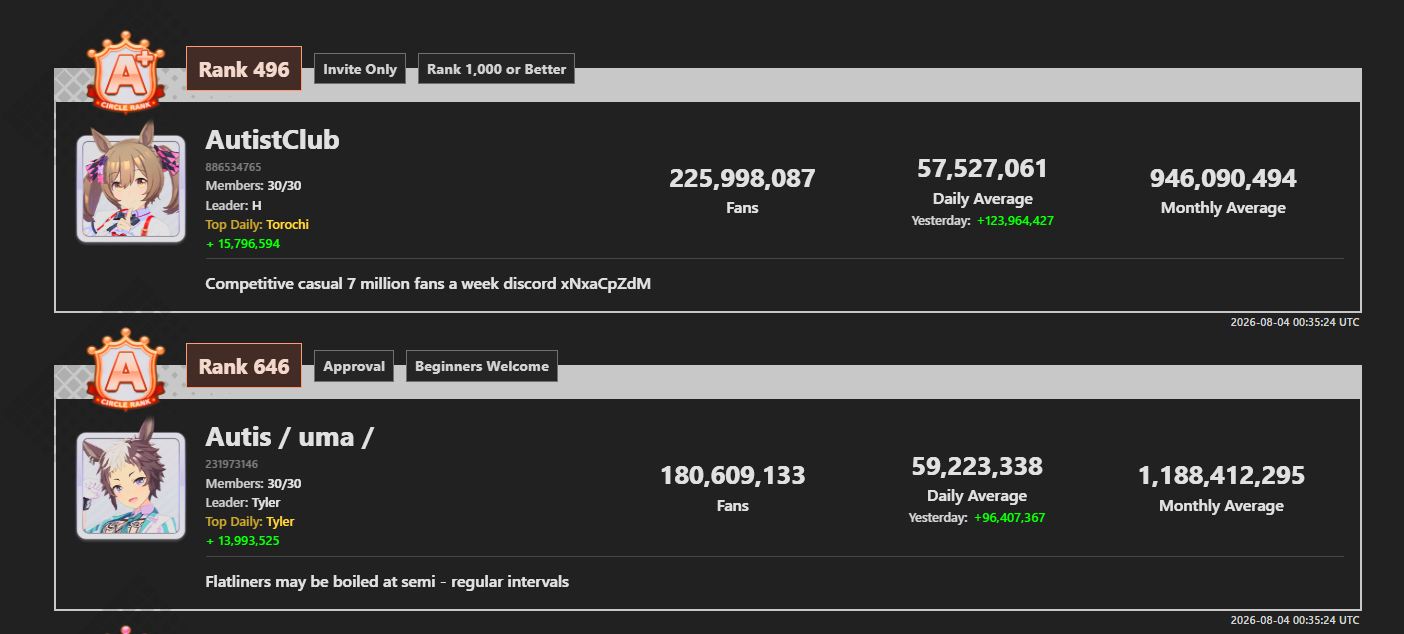Click the 946,090,494 monthly average
The height and width of the screenshot is (634, 1404).
[1223, 179]
